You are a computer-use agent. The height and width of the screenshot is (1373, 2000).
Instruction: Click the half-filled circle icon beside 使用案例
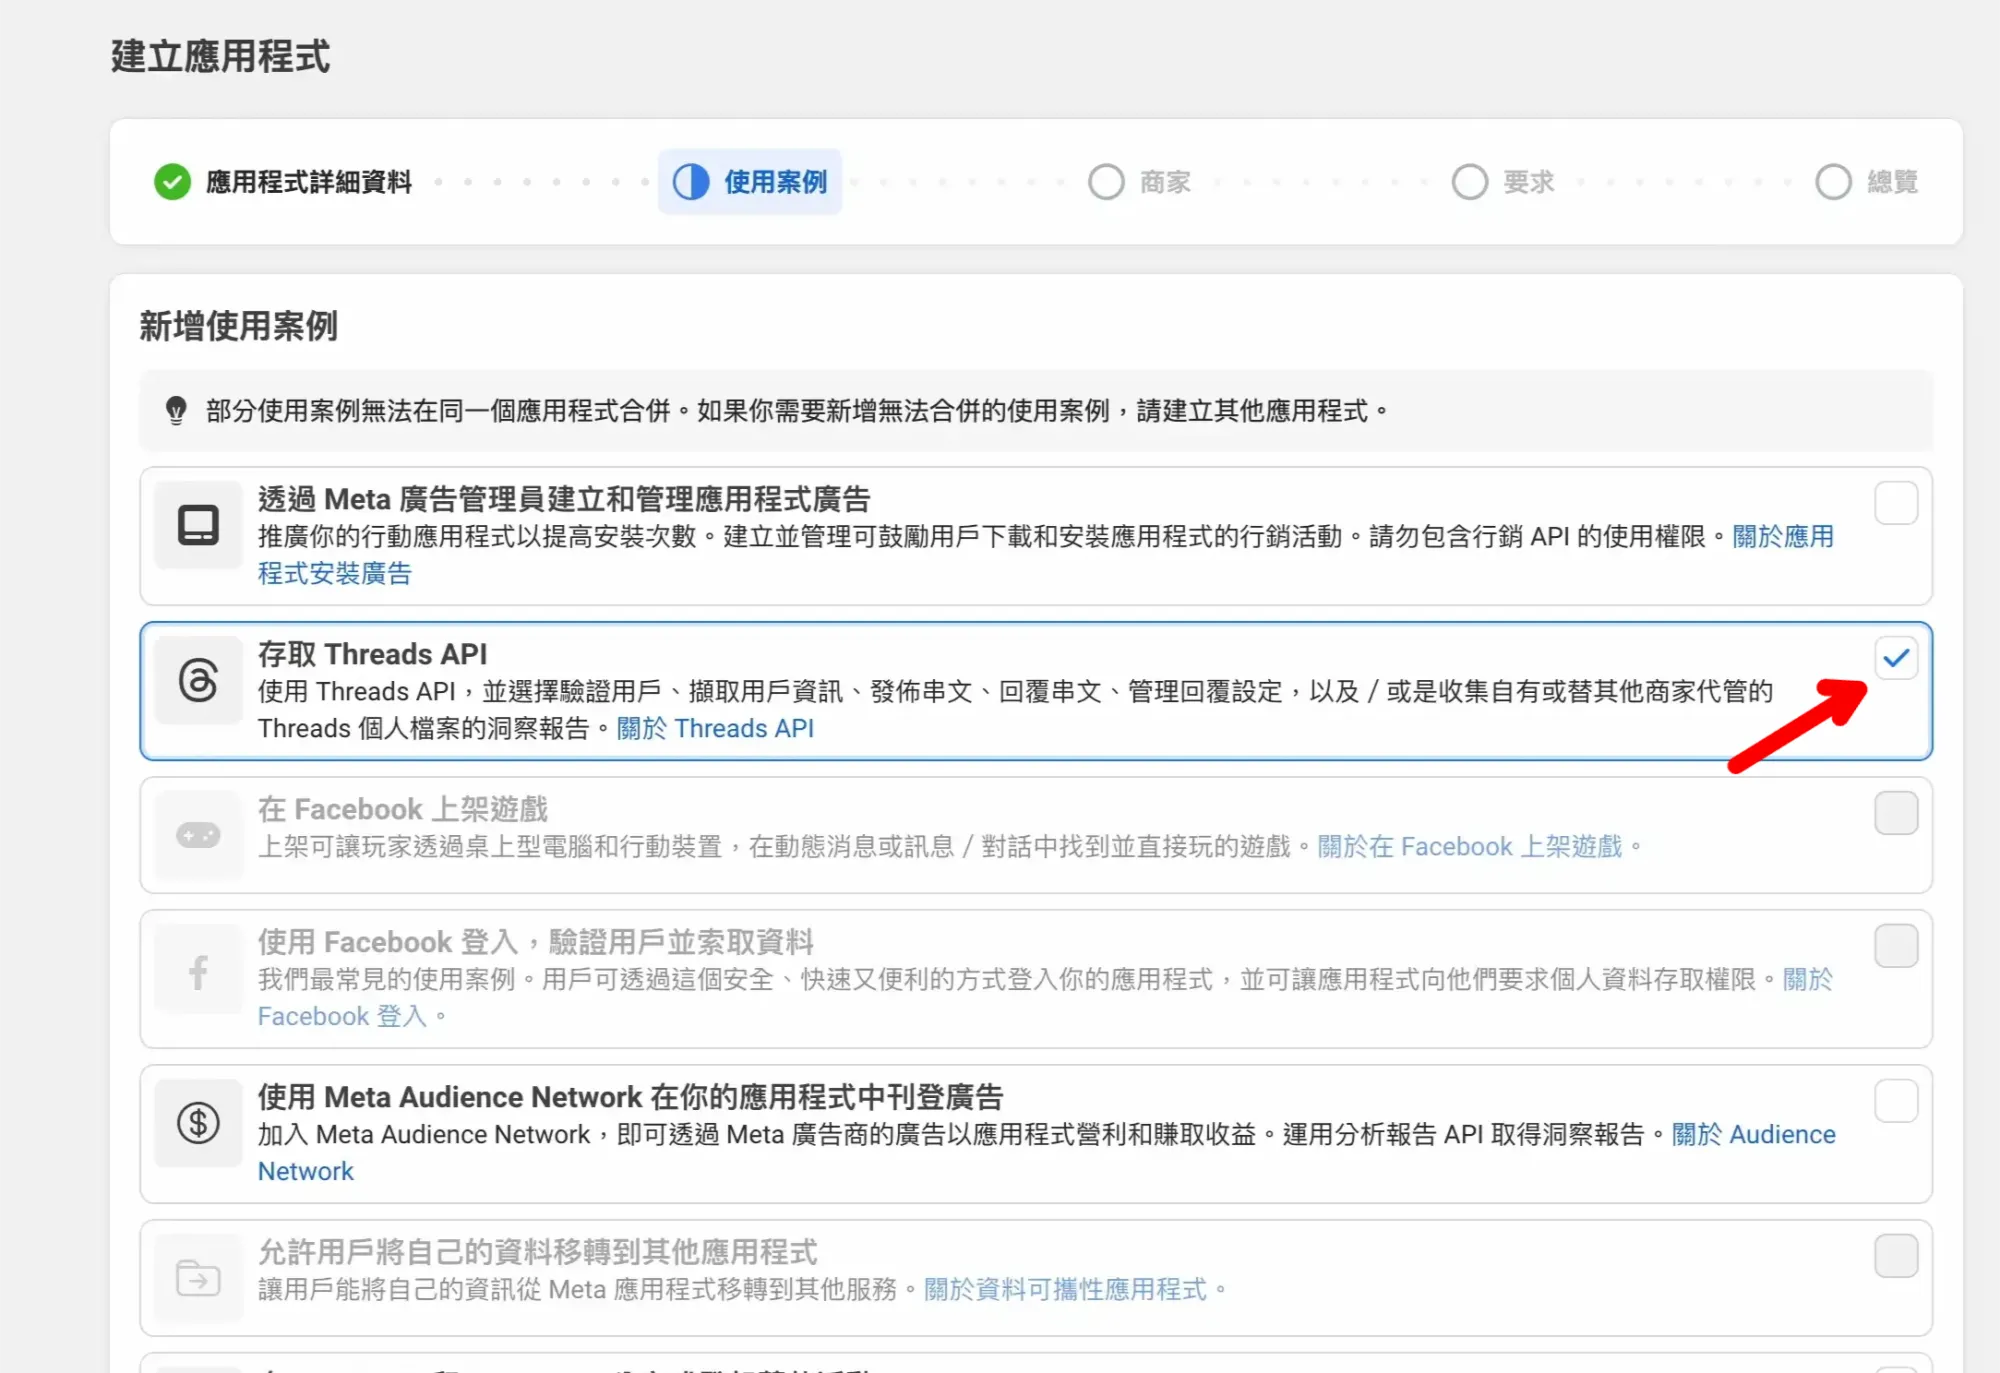(690, 182)
